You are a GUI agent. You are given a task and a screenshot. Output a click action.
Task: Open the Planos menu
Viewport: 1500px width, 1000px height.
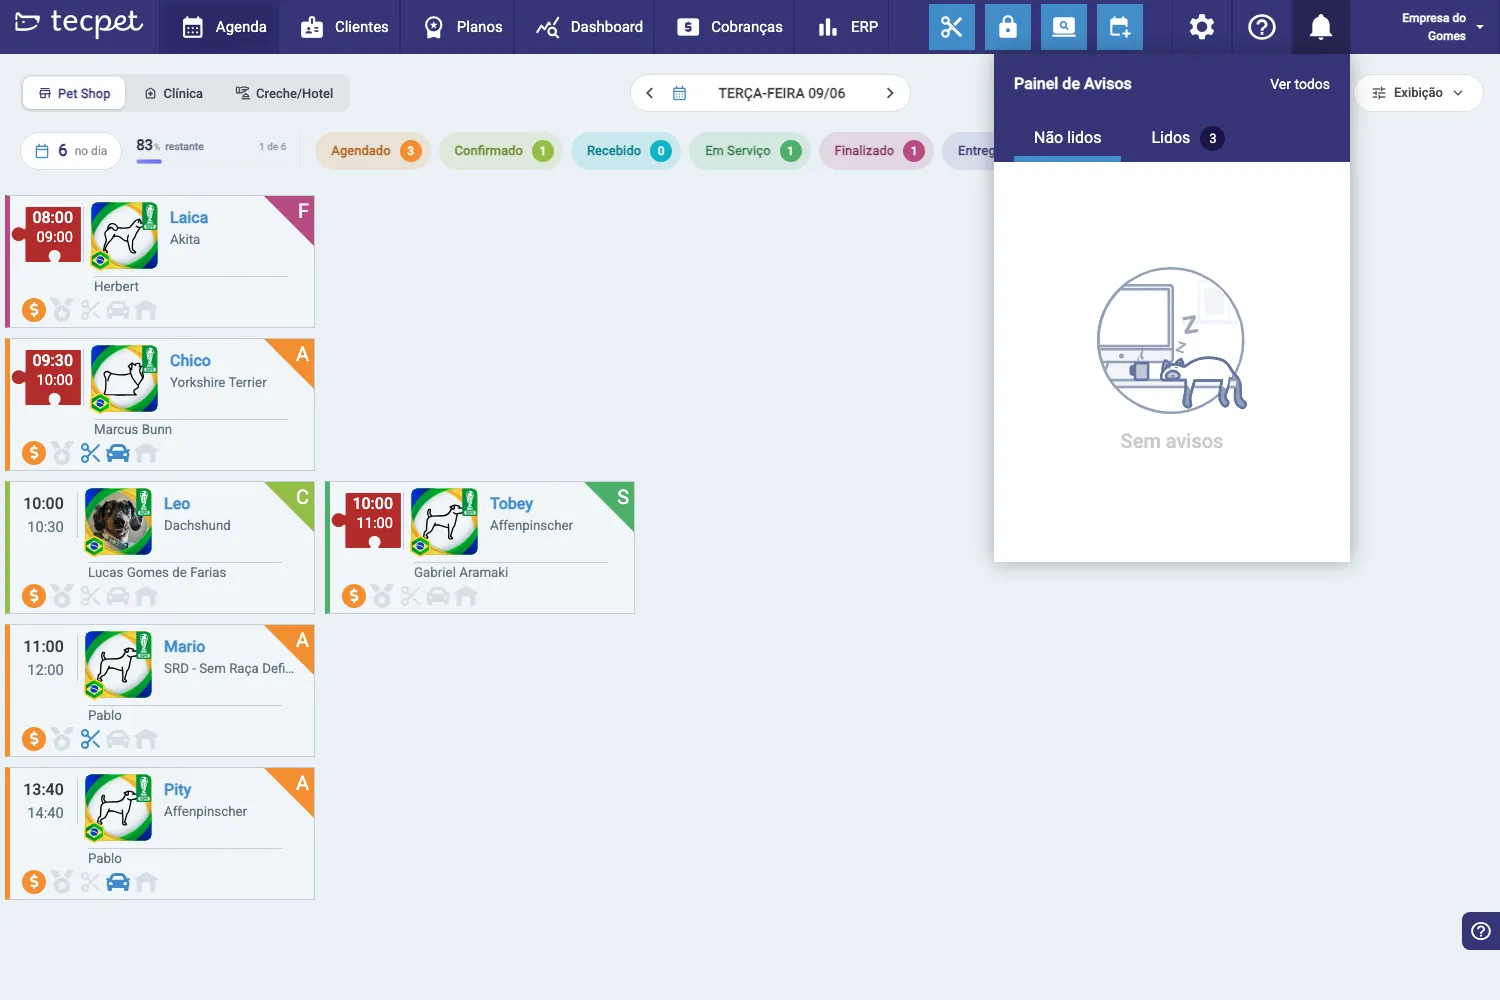462,27
